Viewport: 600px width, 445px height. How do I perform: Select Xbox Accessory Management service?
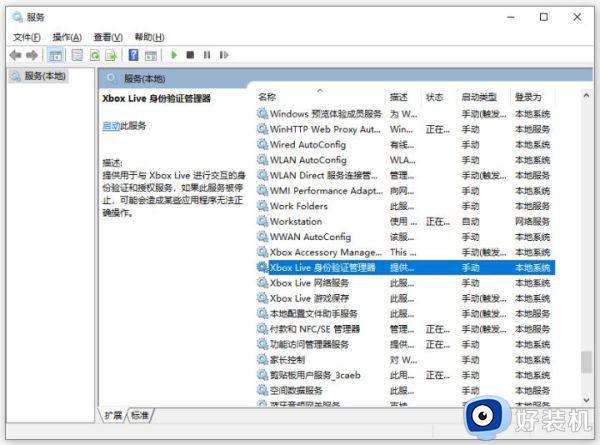406,252
